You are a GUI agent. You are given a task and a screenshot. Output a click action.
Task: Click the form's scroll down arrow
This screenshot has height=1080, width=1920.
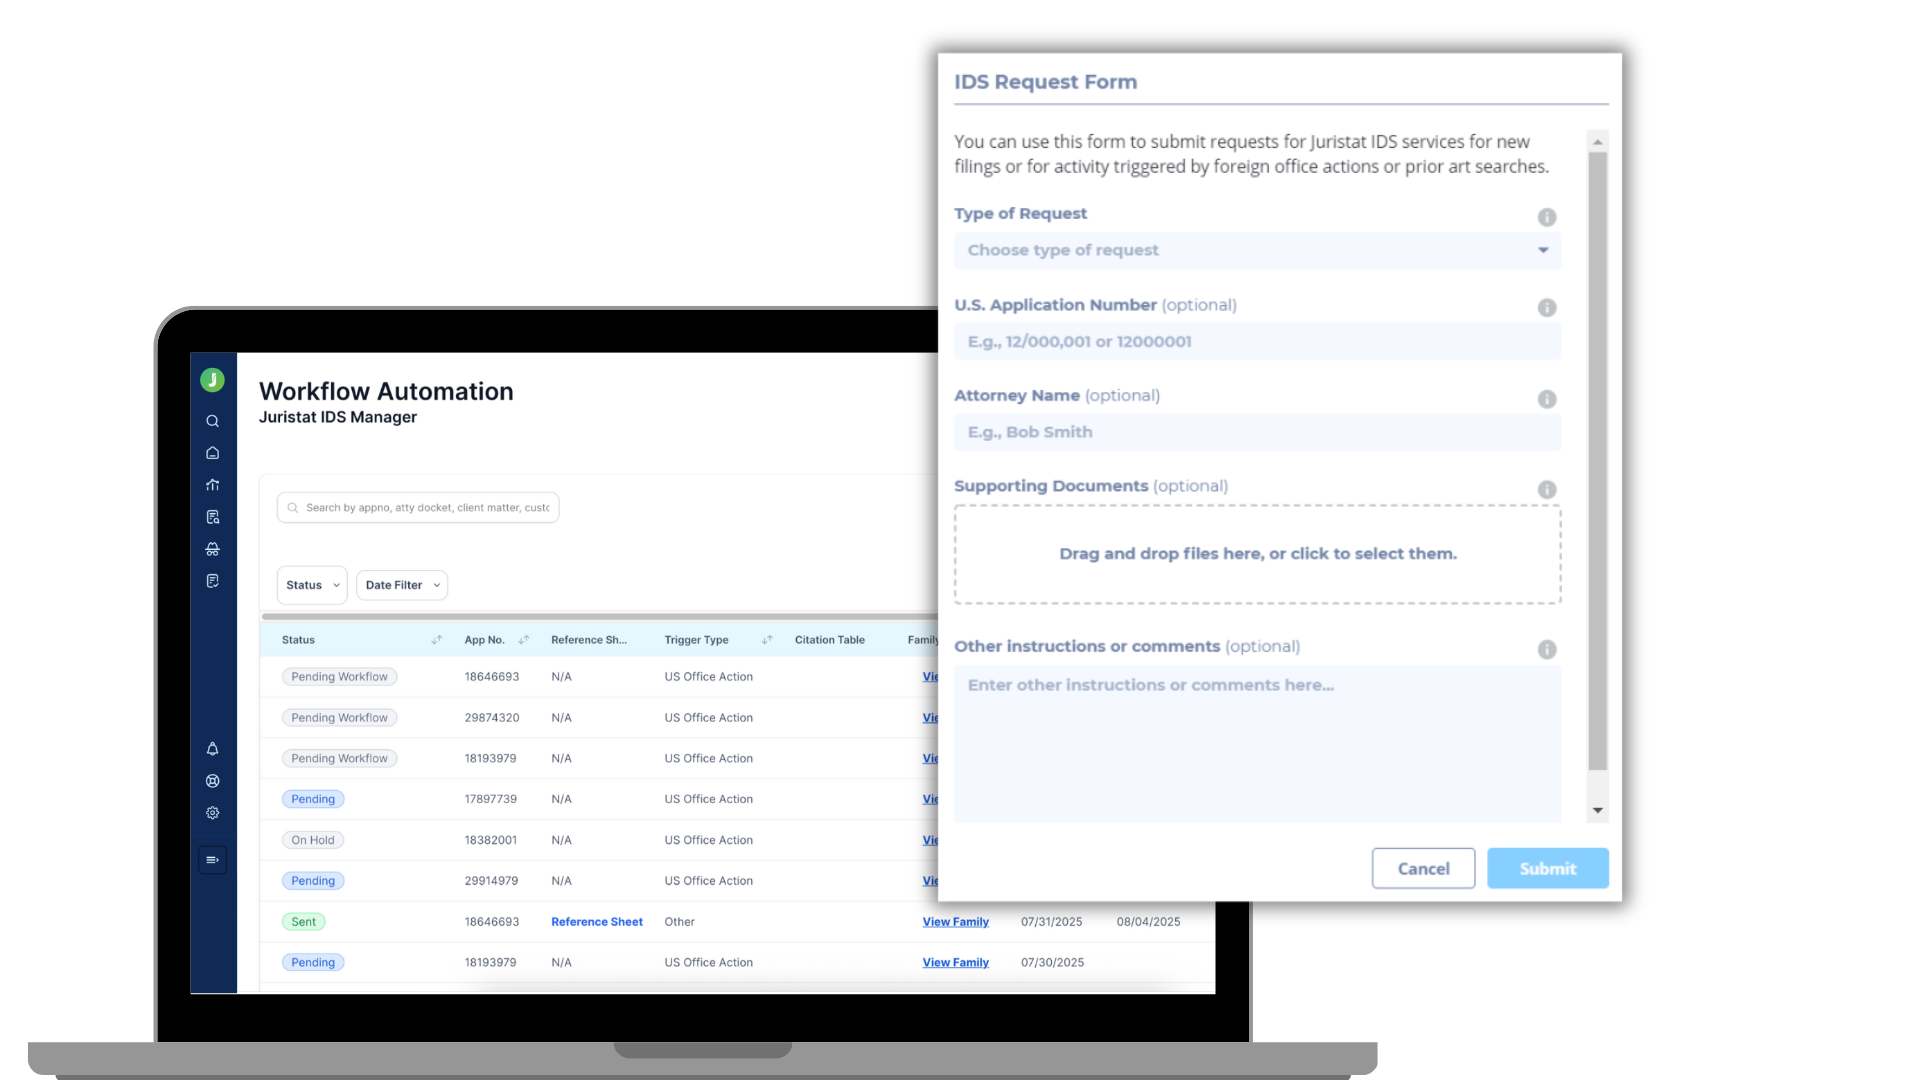tap(1597, 810)
